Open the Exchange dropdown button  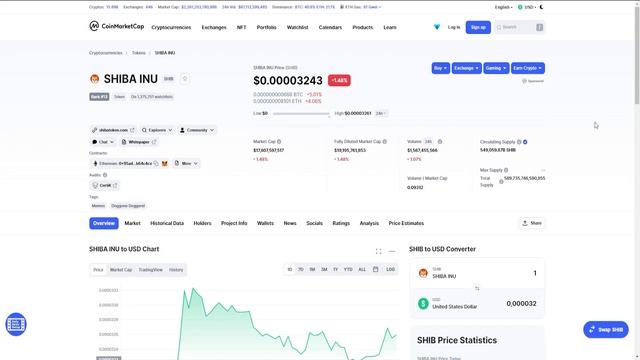[466, 68]
